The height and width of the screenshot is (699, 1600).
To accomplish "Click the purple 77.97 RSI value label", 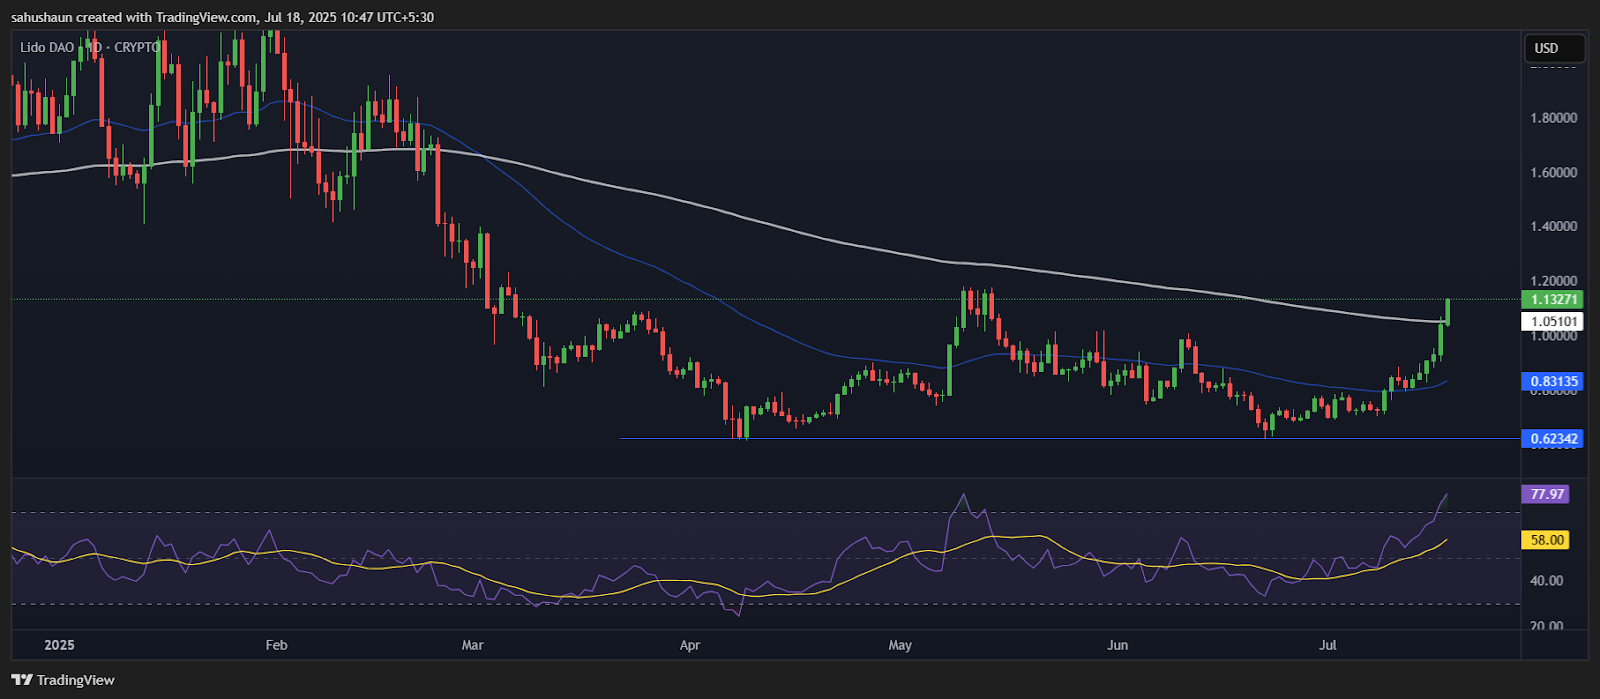I will [1544, 494].
